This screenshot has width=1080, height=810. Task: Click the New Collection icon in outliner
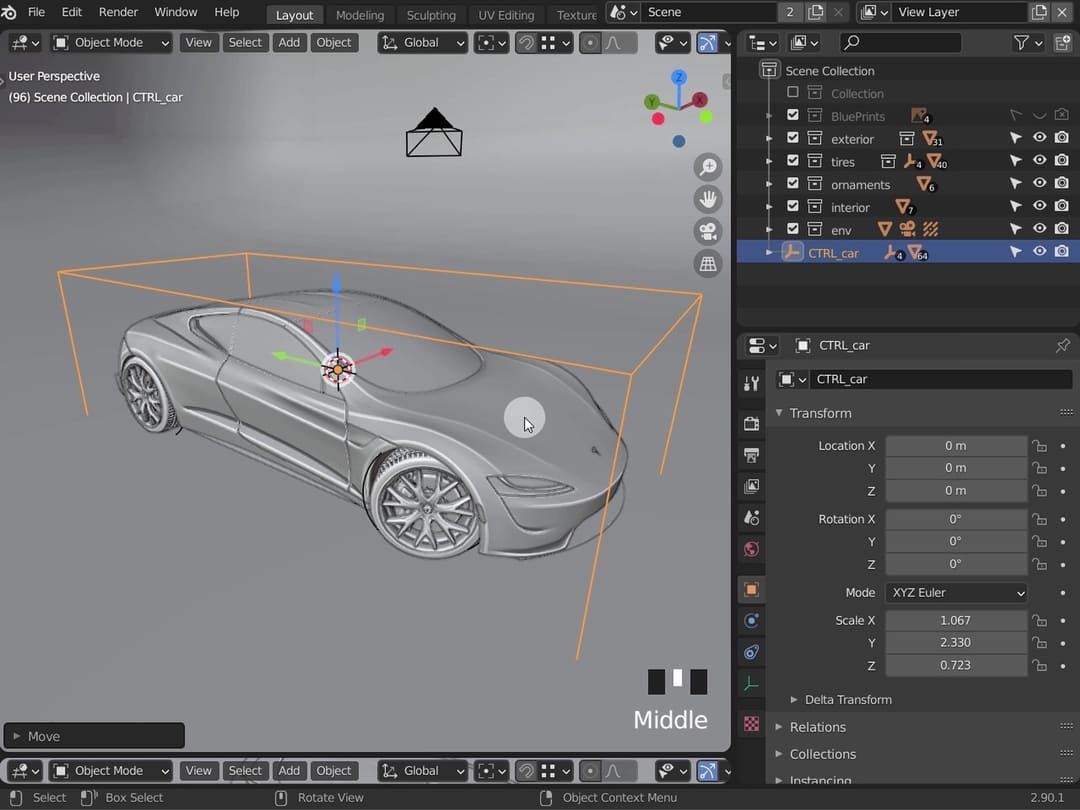(1062, 42)
